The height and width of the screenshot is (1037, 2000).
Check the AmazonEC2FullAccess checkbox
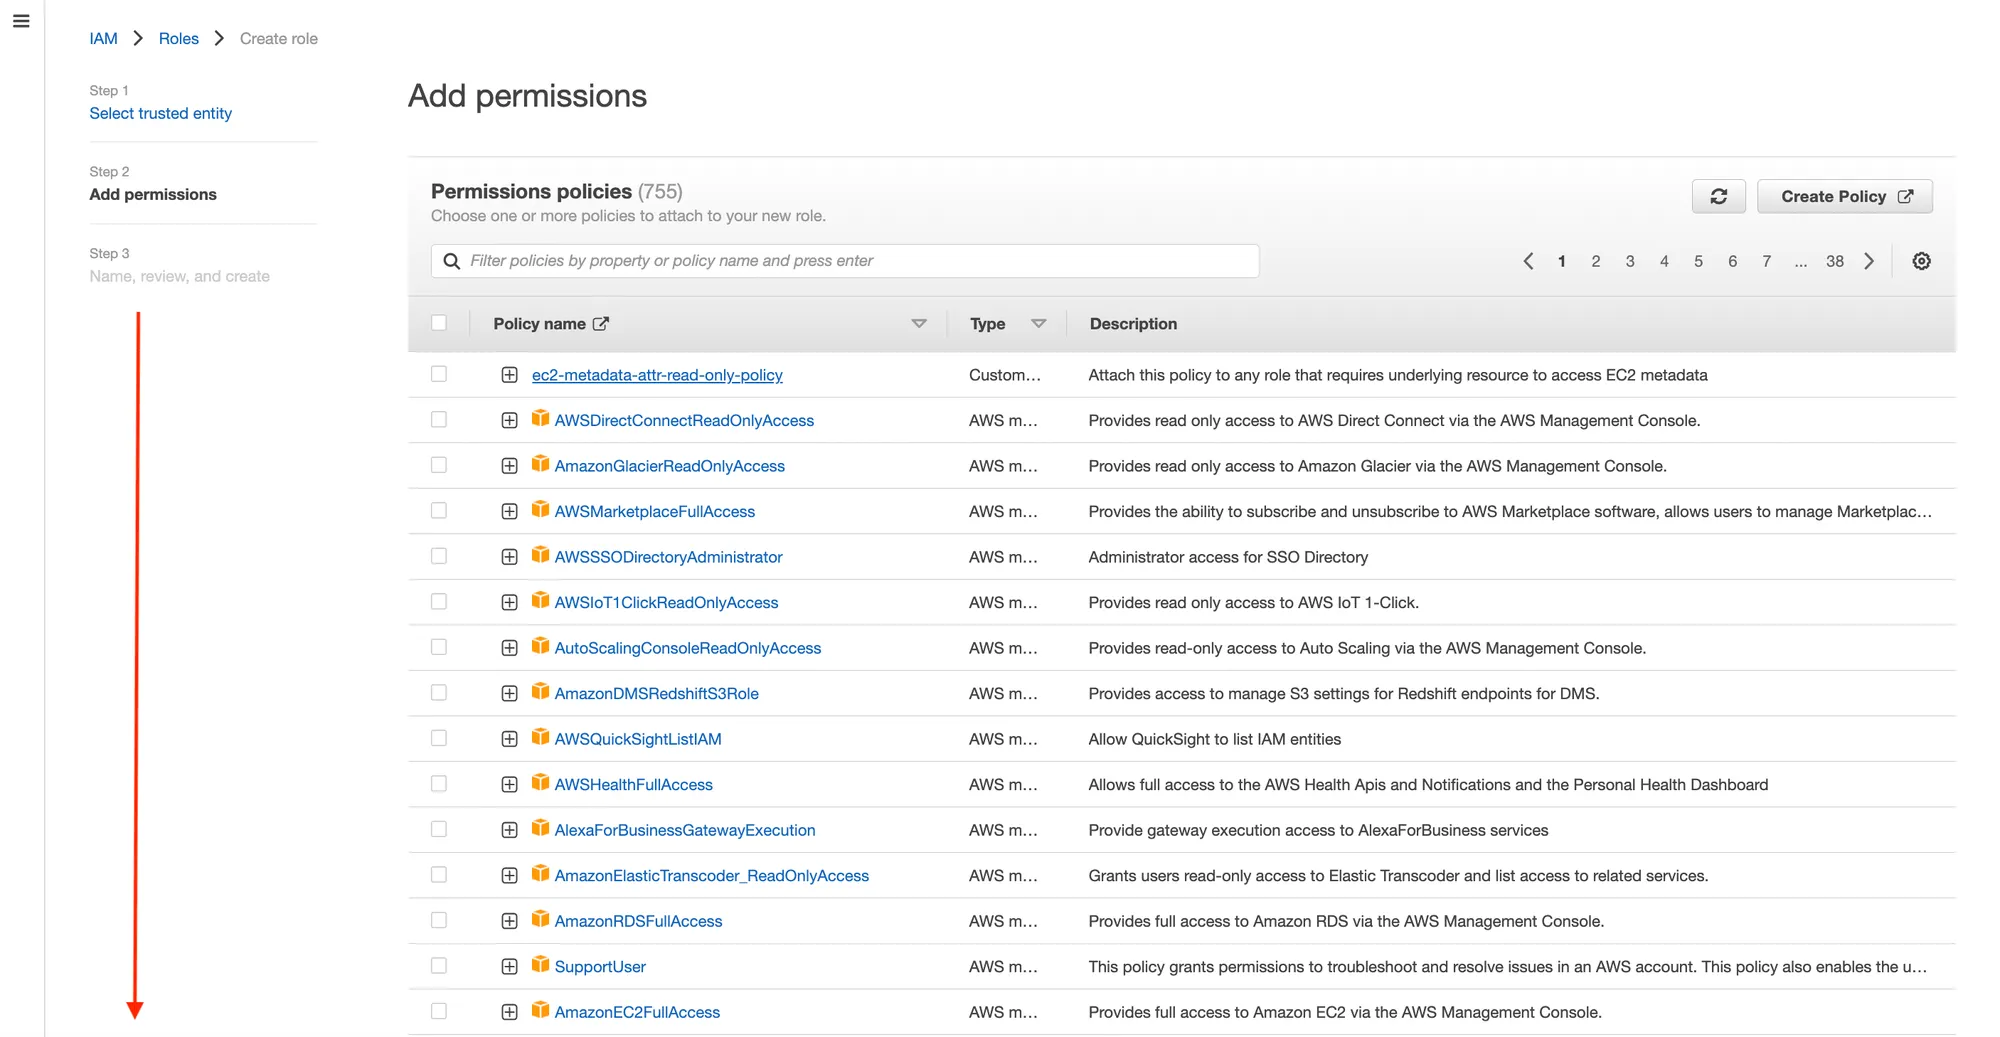439,1011
